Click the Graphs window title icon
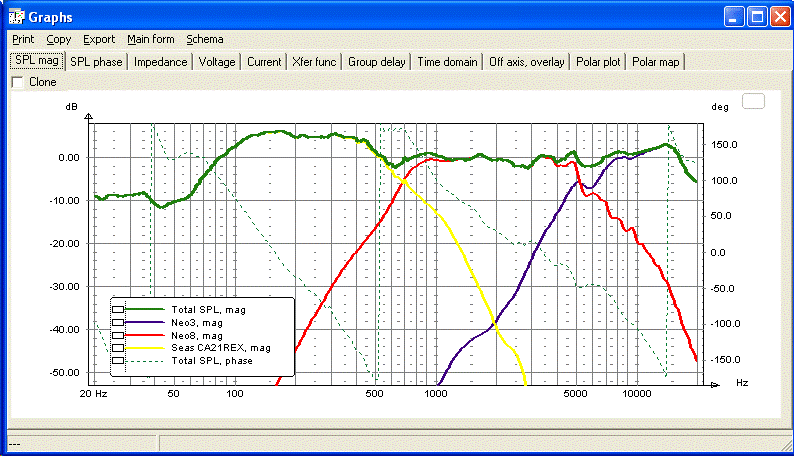Image resolution: width=794 pixels, height=456 pixels. [x=17, y=17]
